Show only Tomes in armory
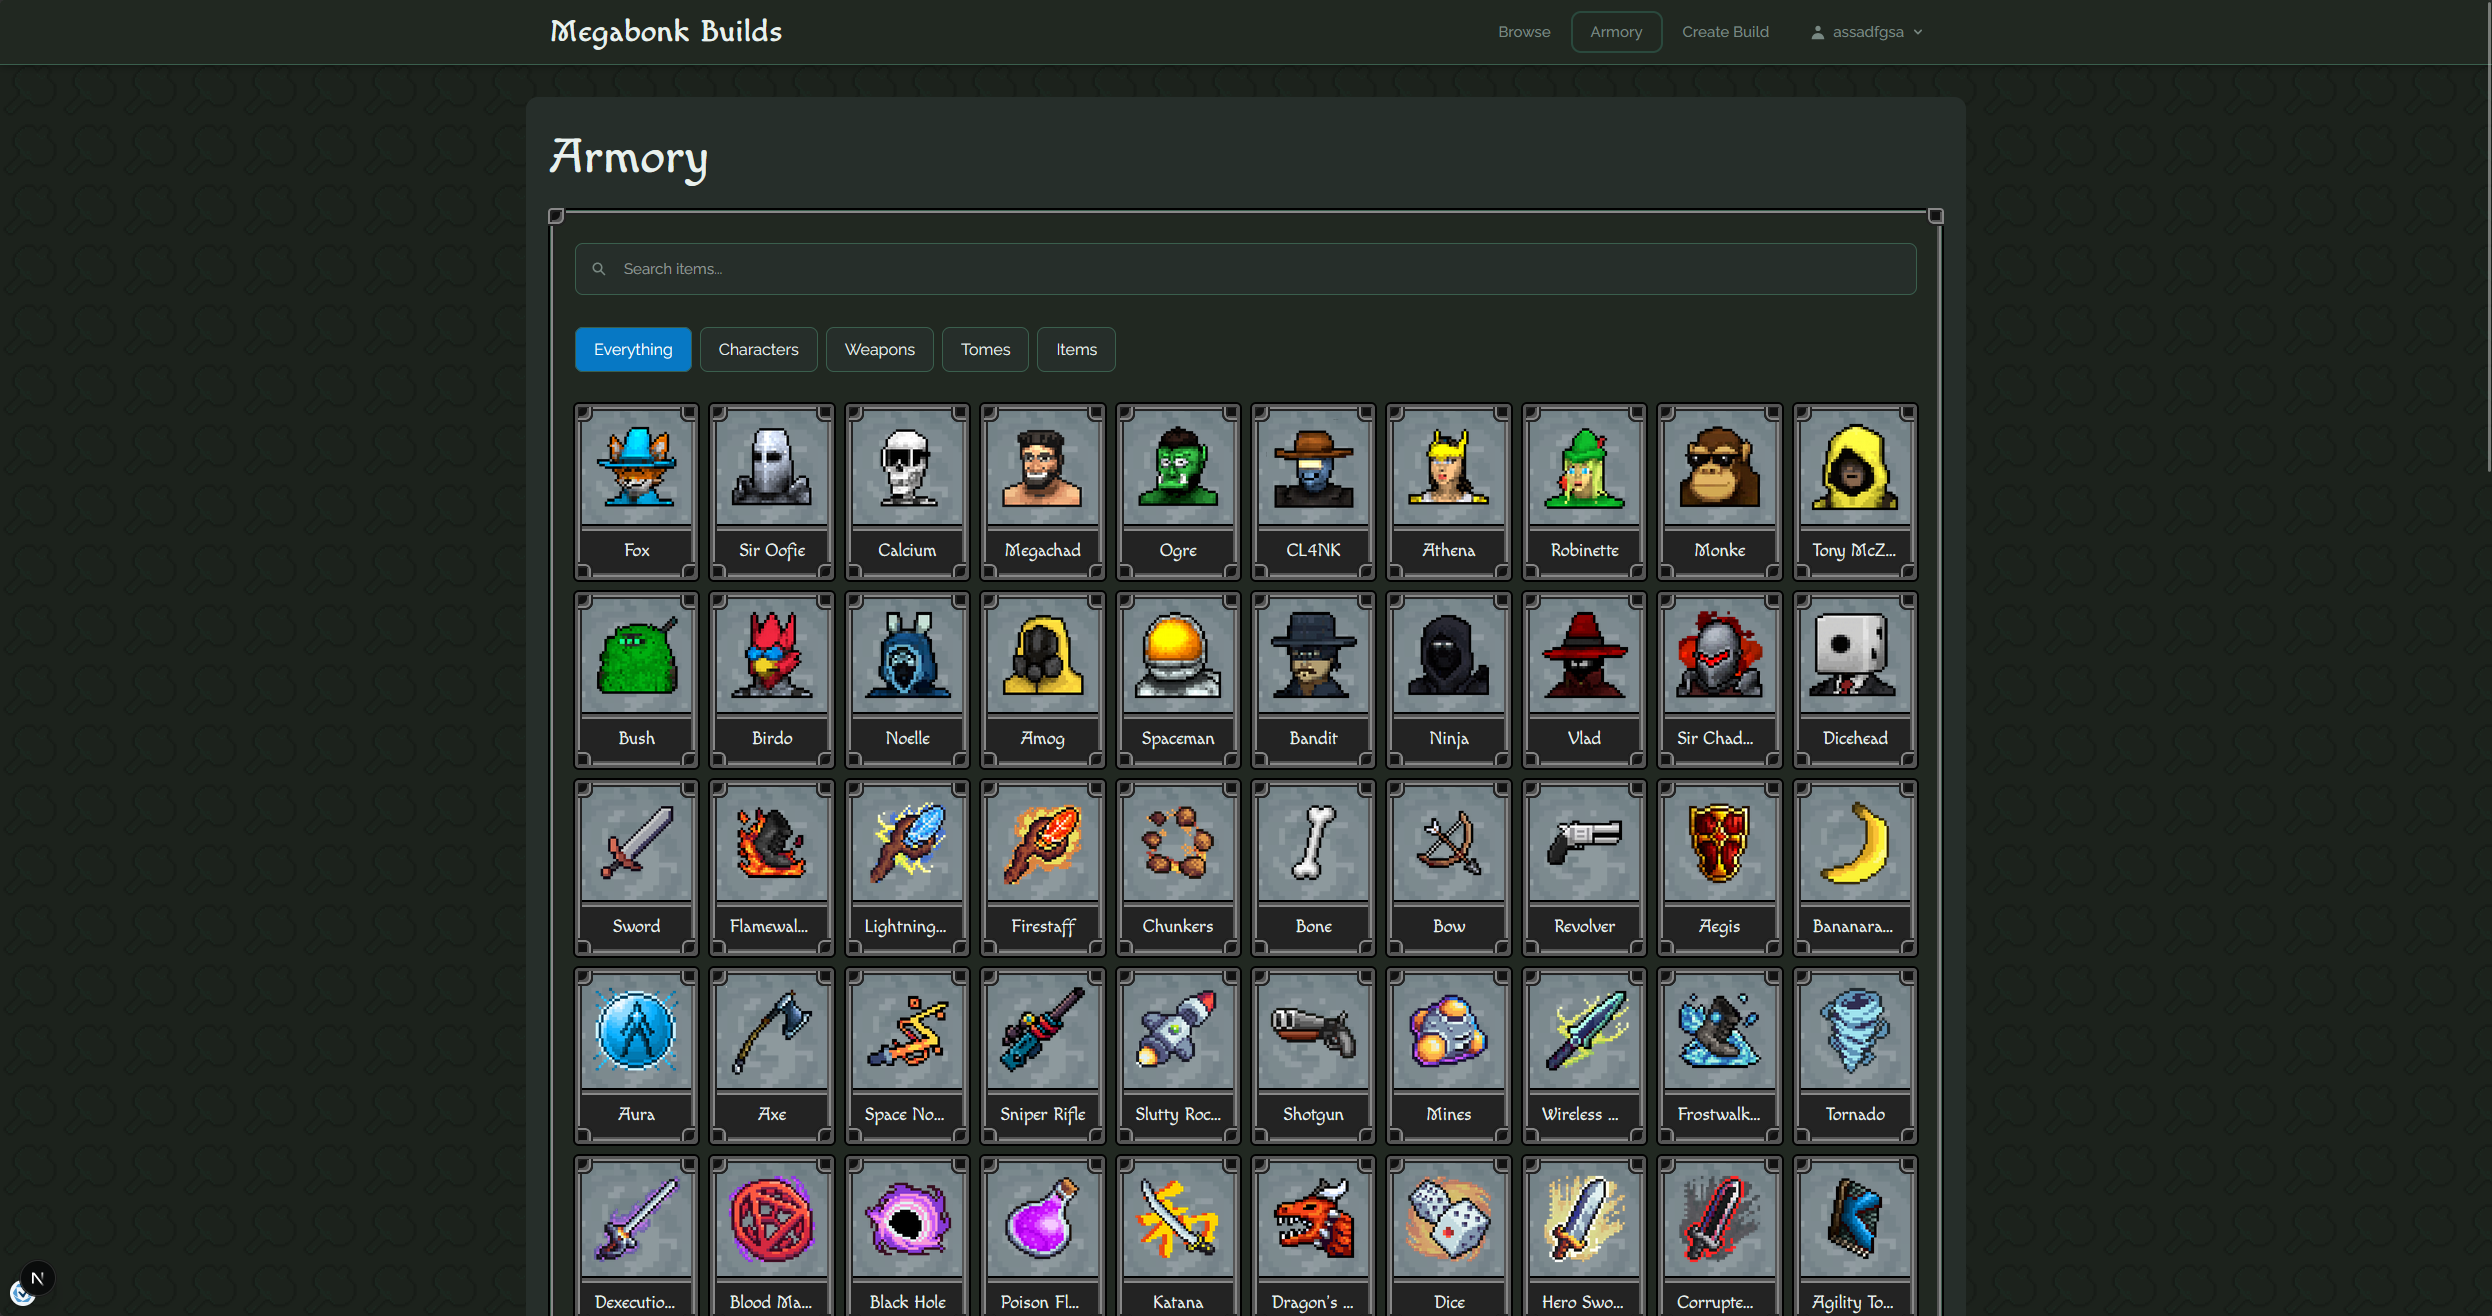Image resolution: width=2492 pixels, height=1316 pixels. coord(985,349)
